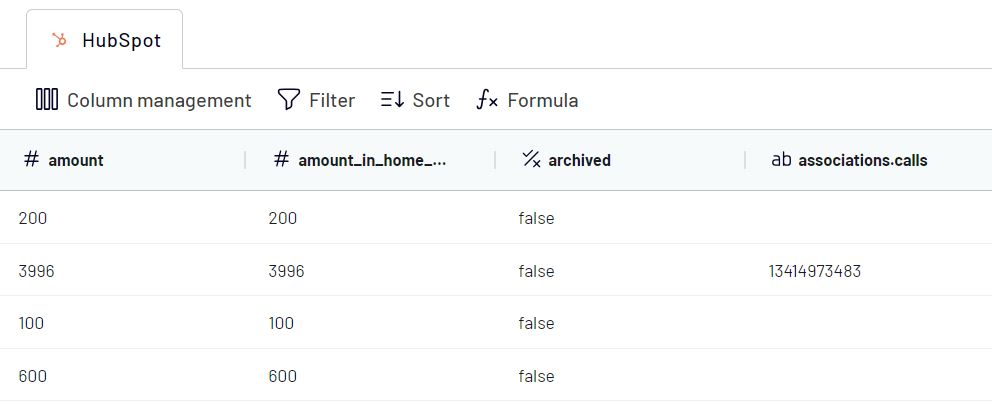Add a Formula column
992x405 pixels.
[527, 100]
